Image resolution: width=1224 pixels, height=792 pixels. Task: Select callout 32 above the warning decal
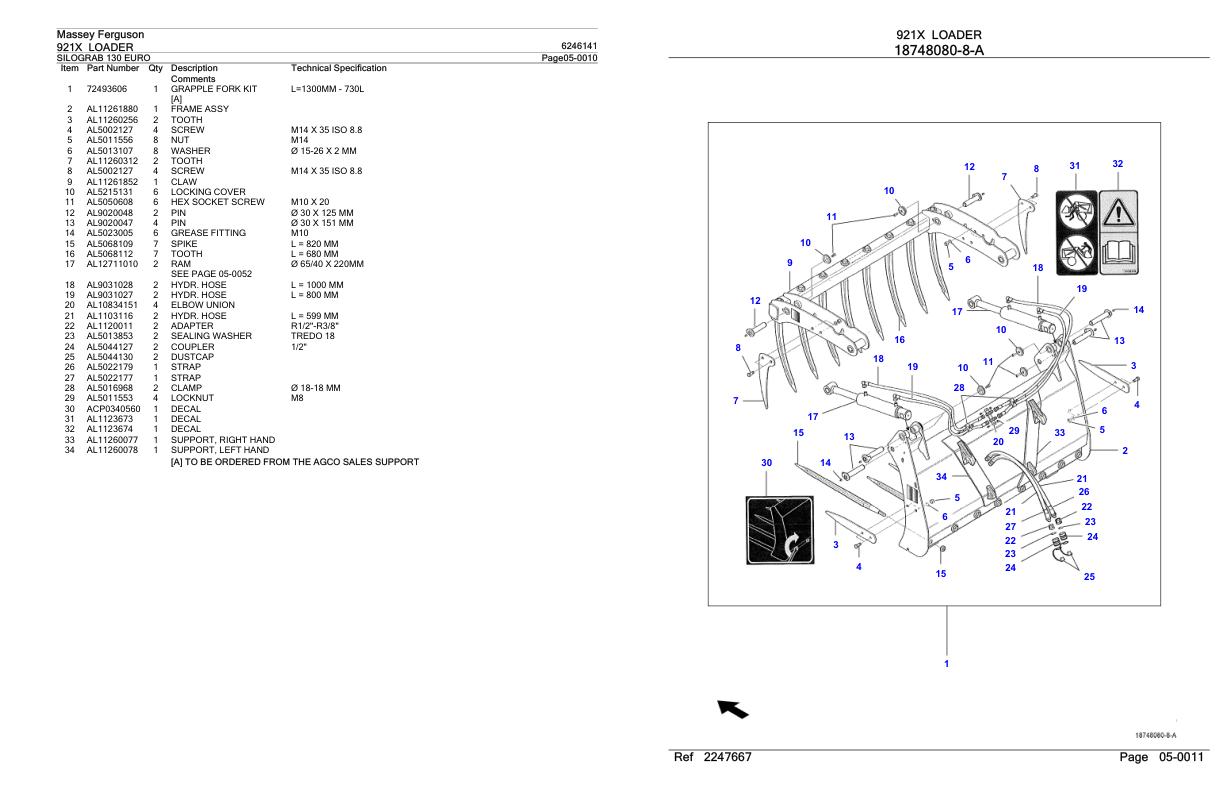click(x=1117, y=163)
